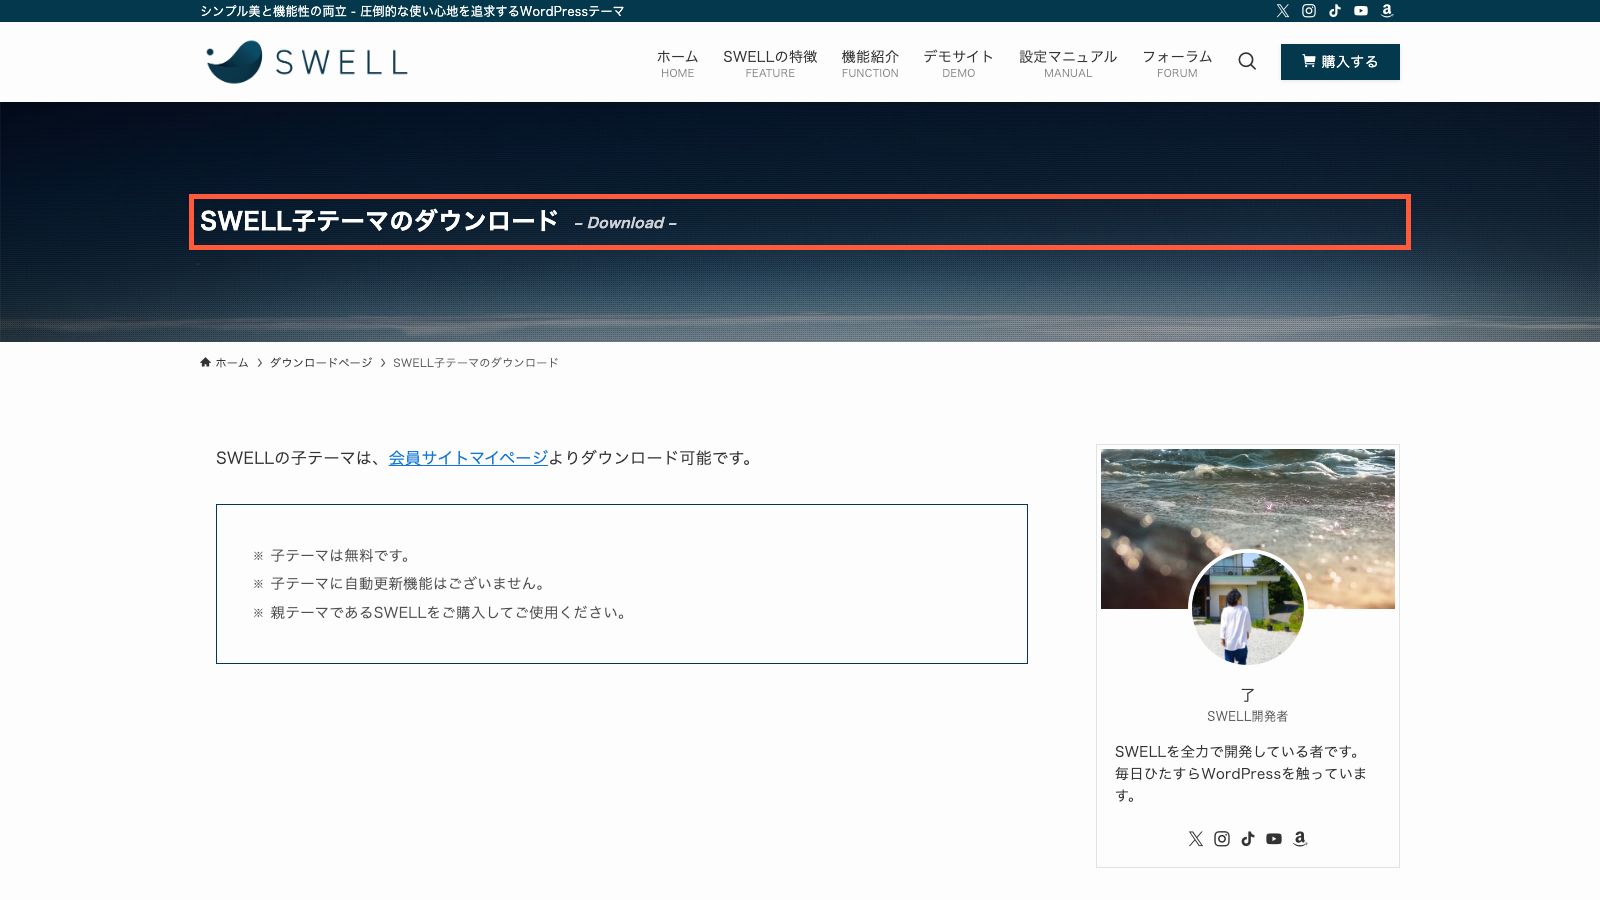
Task: Click the 購入する button
Action: (1340, 62)
